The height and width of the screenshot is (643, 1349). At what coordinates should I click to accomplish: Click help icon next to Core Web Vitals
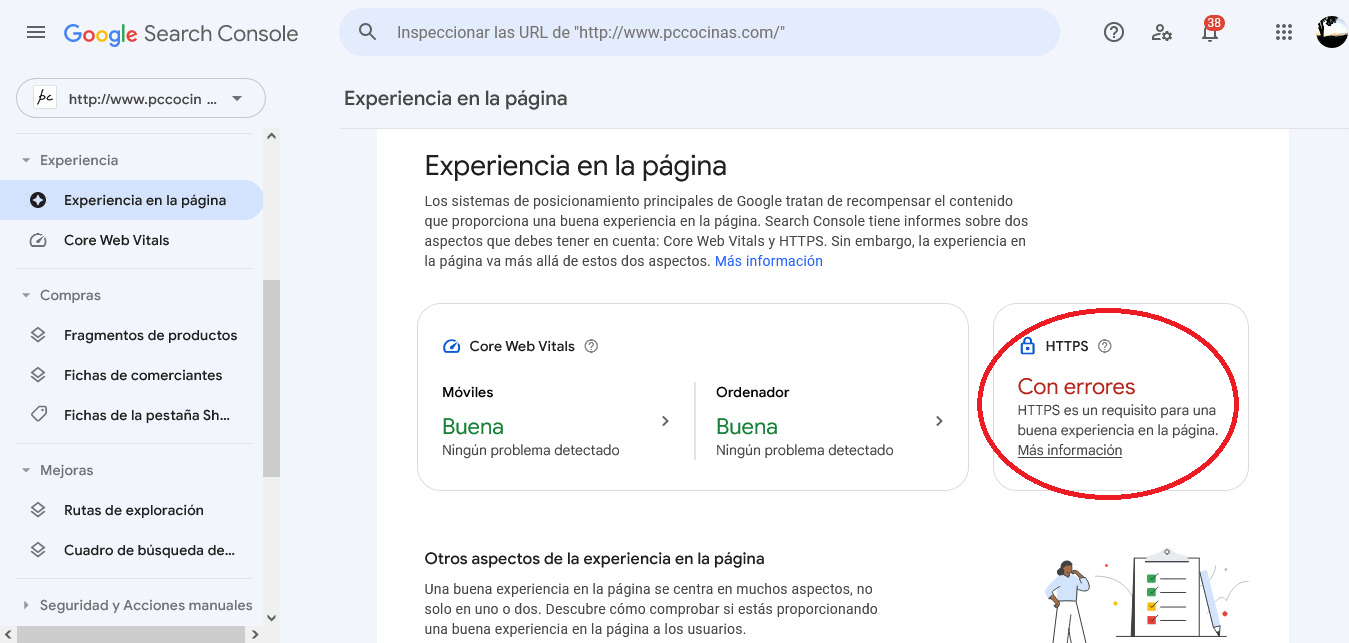pyautogui.click(x=591, y=346)
